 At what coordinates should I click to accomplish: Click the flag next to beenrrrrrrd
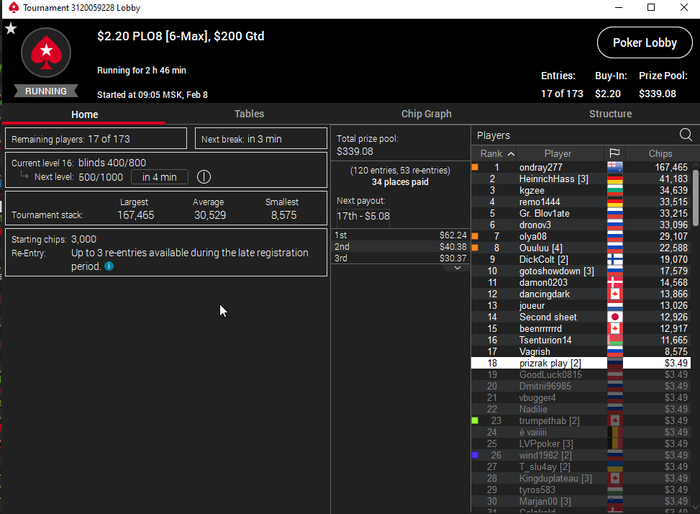[x=615, y=329]
